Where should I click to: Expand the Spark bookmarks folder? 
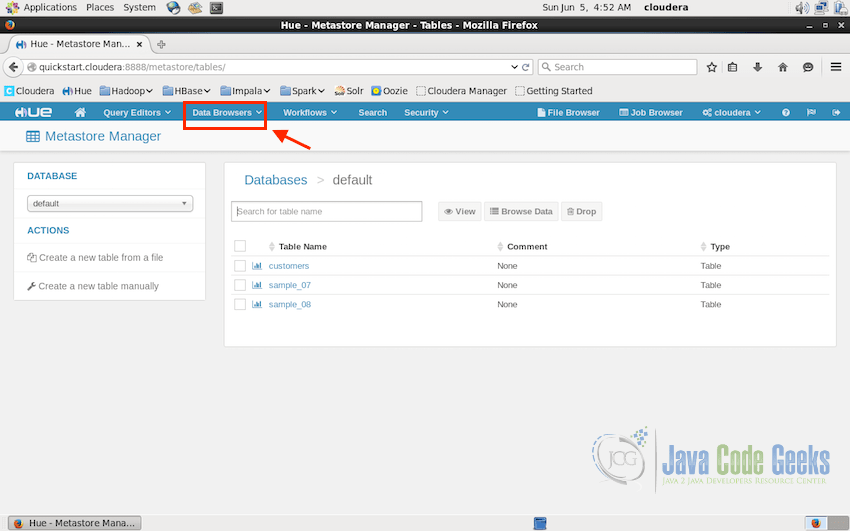point(302,91)
